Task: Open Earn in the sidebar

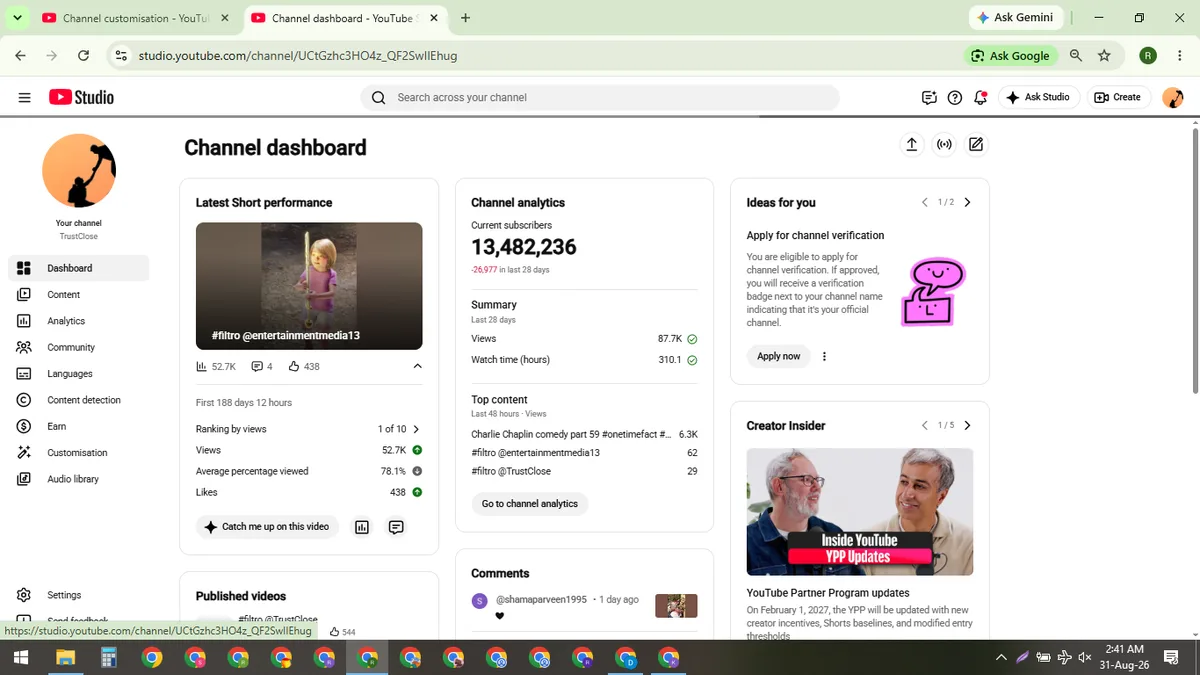Action: (x=79, y=426)
